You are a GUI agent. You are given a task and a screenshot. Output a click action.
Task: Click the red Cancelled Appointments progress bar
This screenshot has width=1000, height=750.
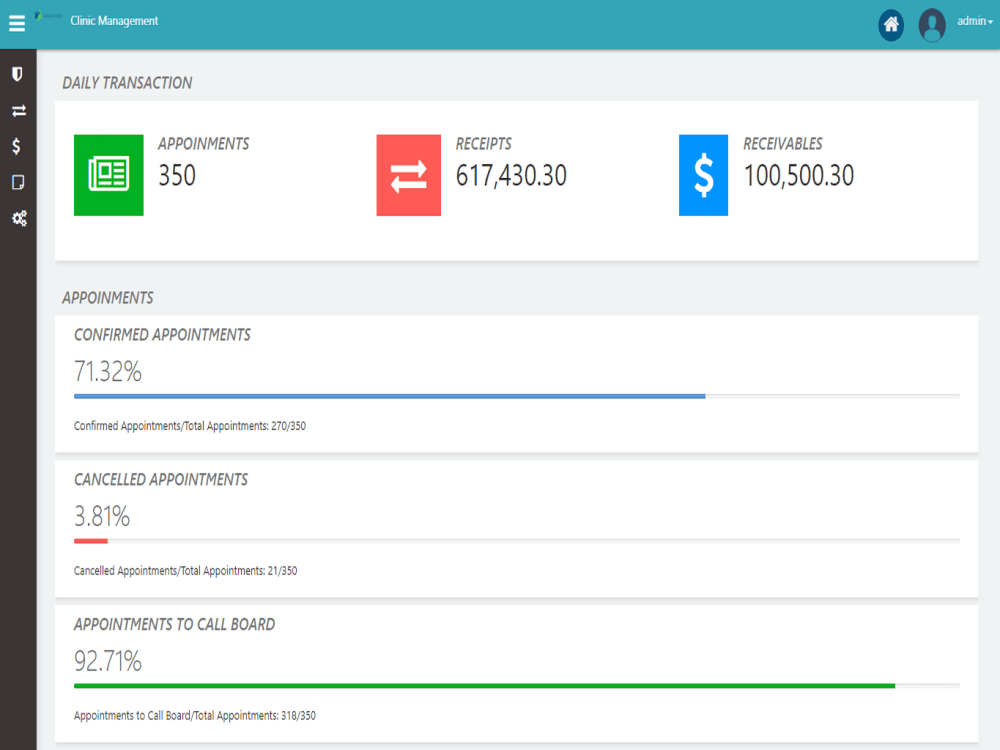91,541
